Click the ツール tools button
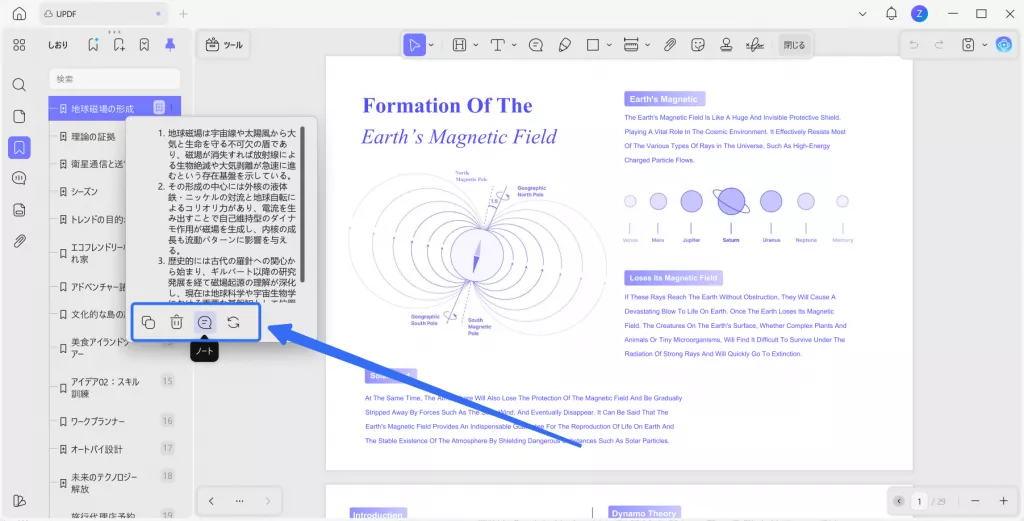 click(x=224, y=45)
